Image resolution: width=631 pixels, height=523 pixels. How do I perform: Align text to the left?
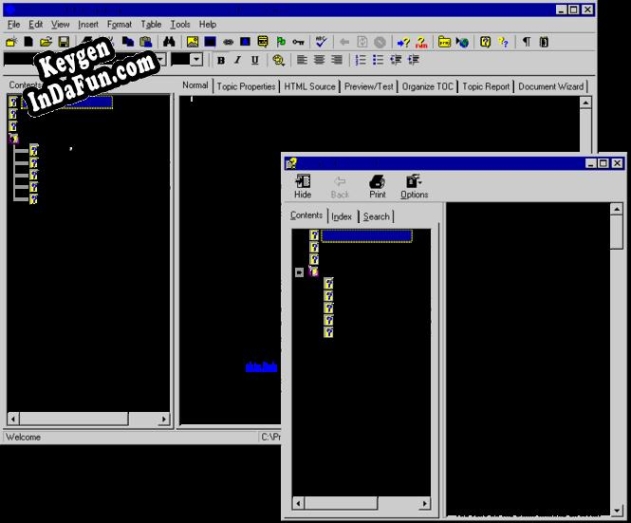point(301,60)
